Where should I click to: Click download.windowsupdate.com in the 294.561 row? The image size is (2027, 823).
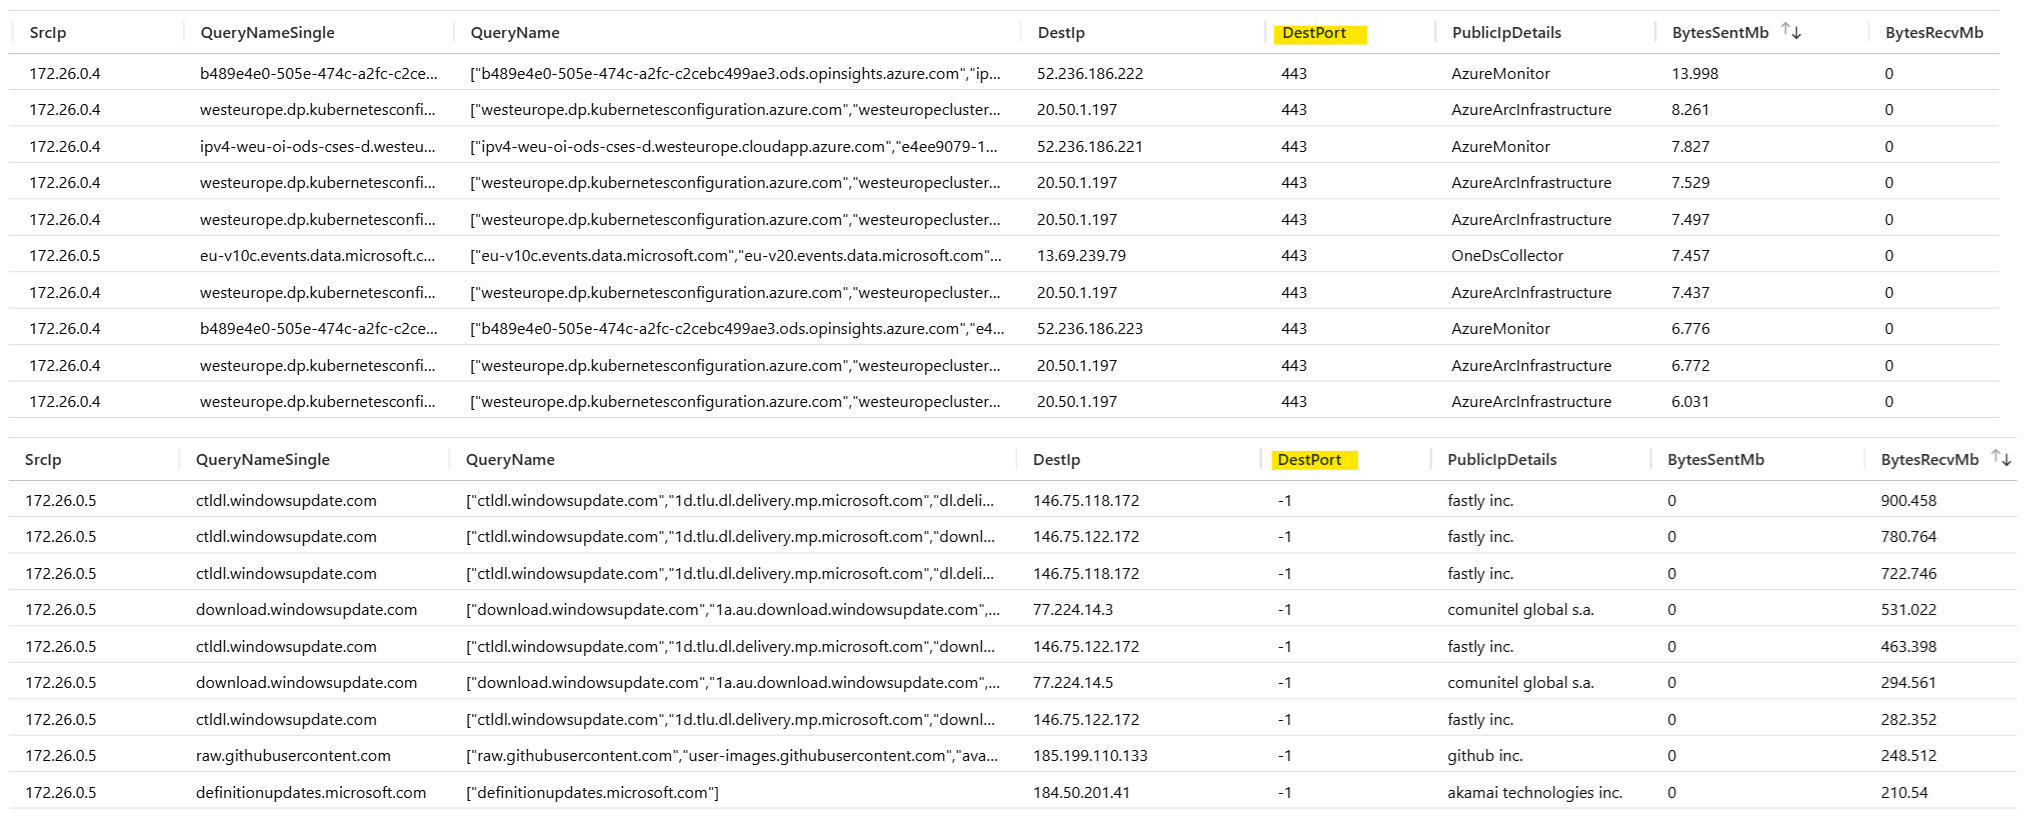tap(306, 683)
